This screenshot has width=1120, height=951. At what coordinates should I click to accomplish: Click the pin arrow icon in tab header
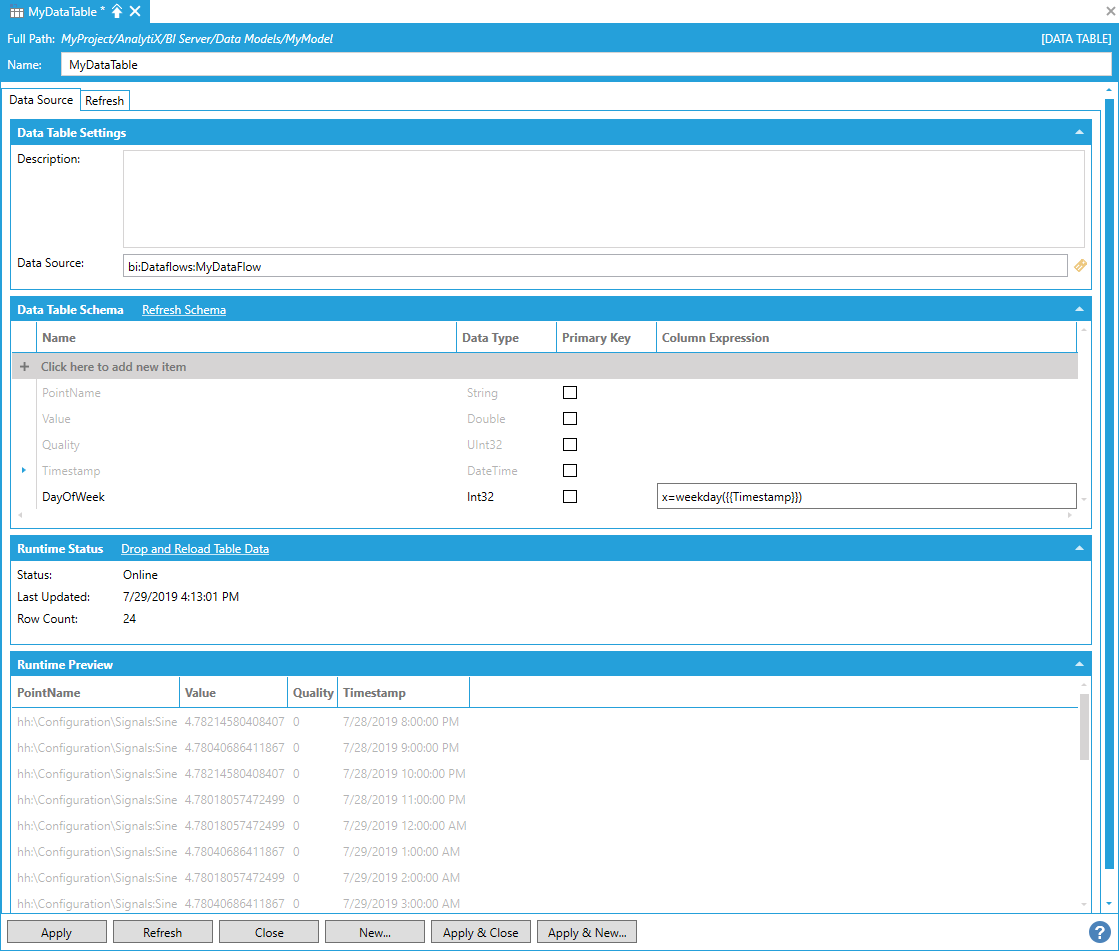point(117,11)
